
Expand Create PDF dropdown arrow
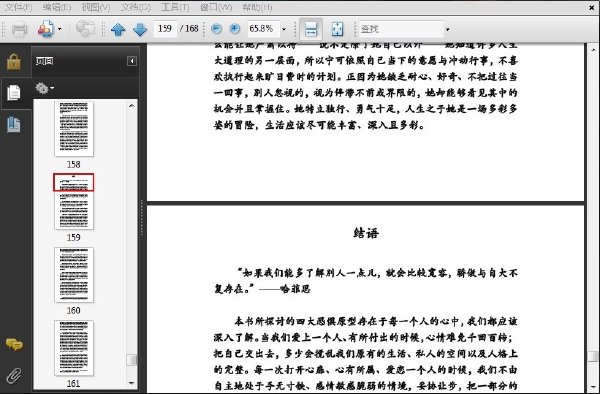tap(60, 29)
